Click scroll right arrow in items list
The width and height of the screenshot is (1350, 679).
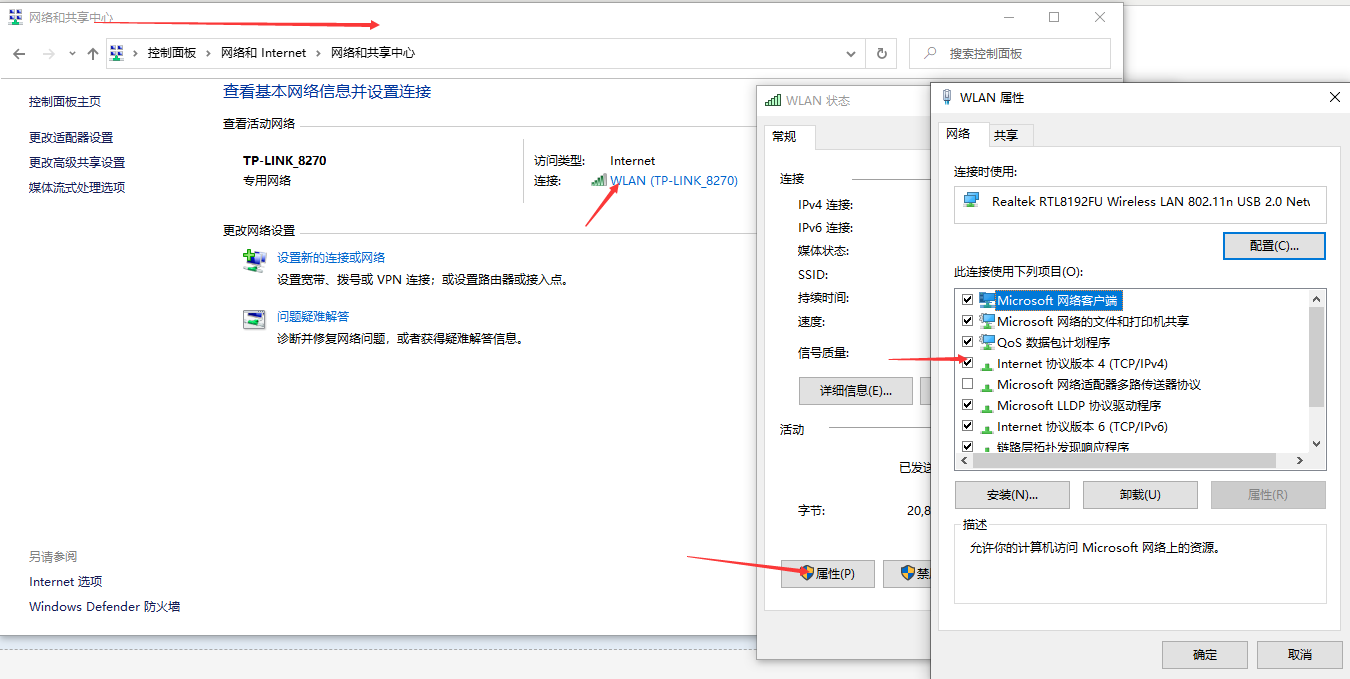point(1300,461)
